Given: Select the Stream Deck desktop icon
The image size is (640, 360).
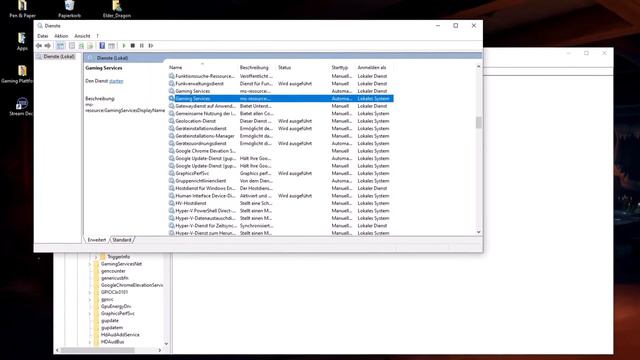Looking at the screenshot, I should click(21, 107).
